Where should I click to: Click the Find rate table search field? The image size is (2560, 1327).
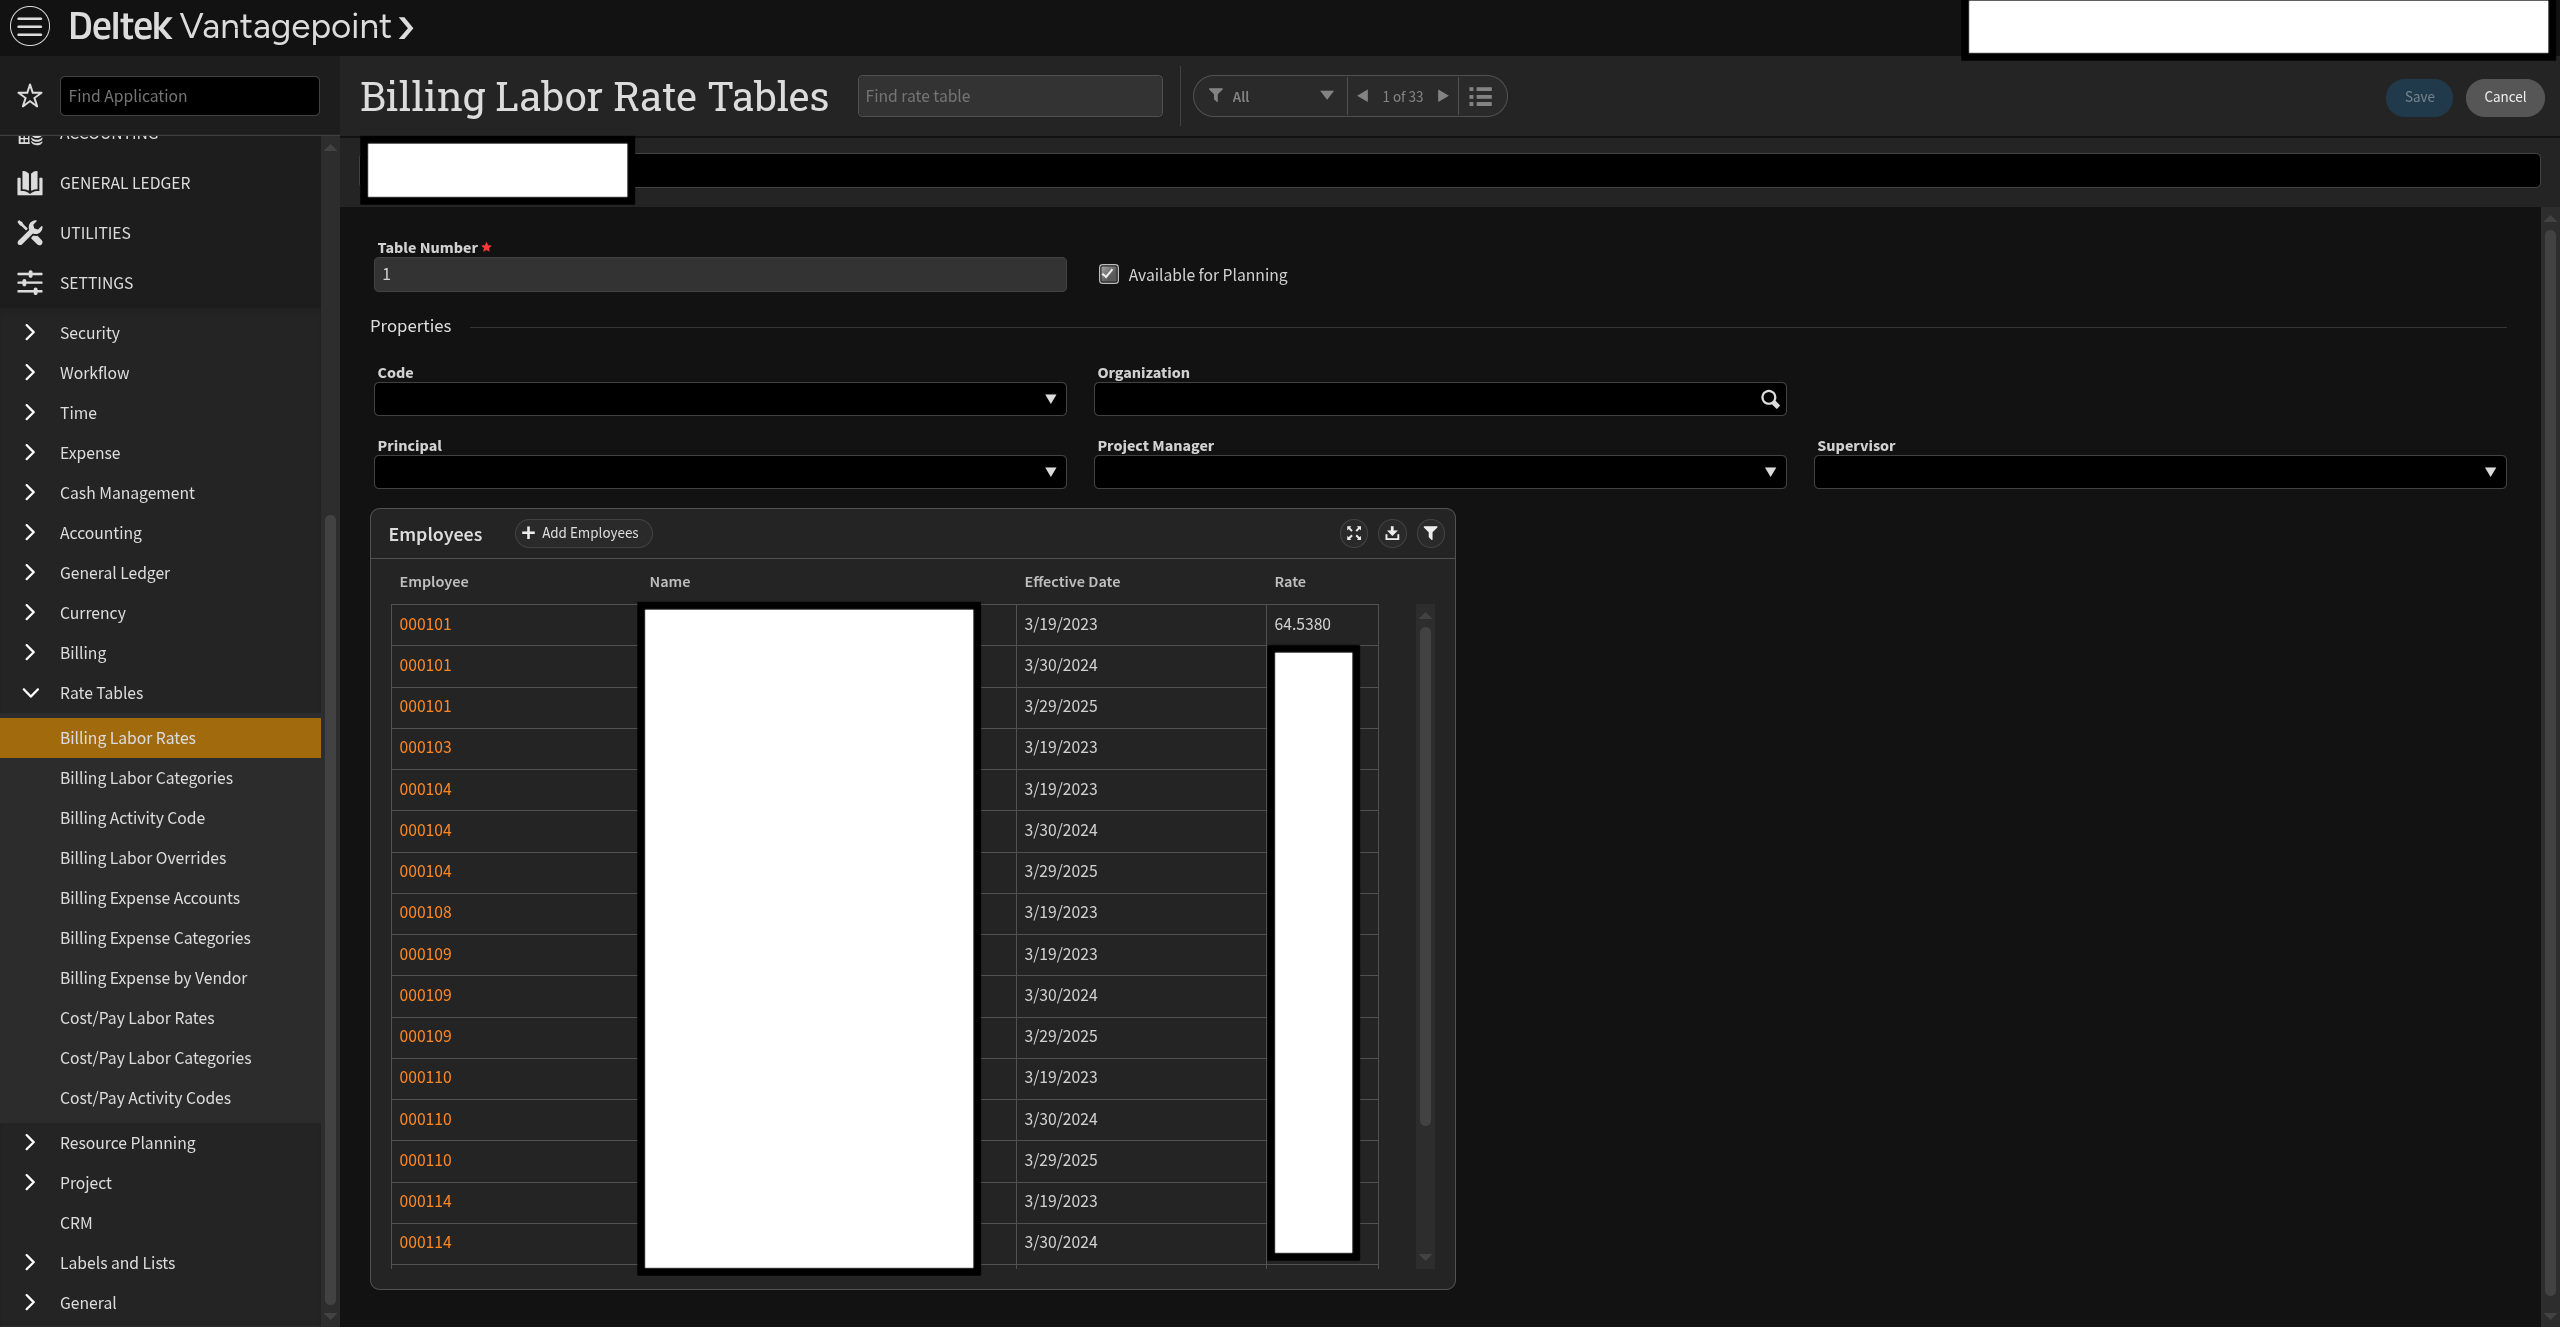[x=1009, y=96]
